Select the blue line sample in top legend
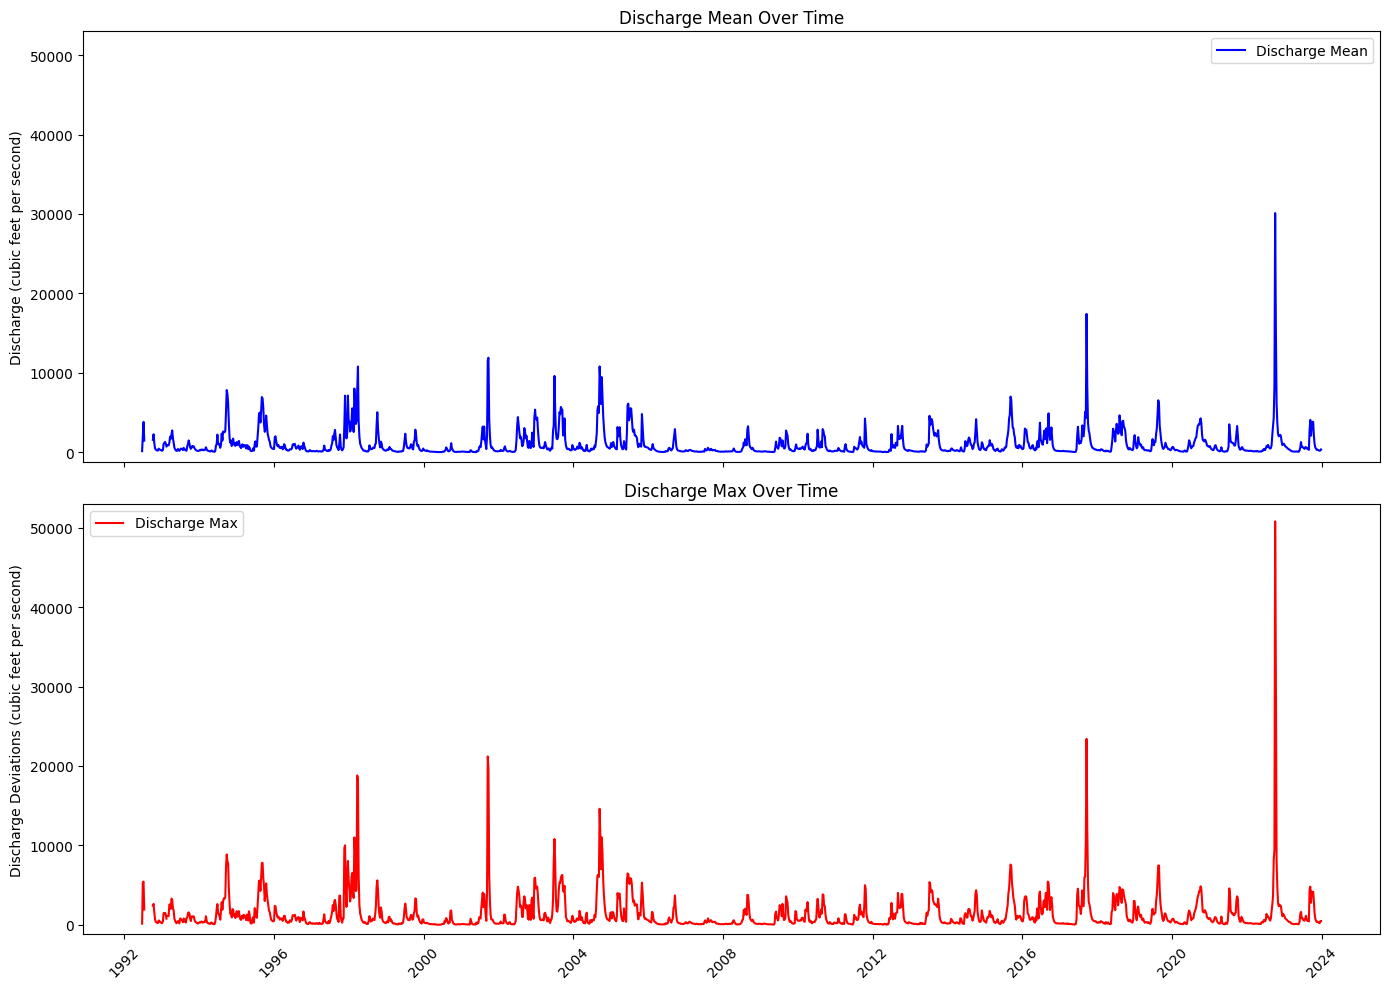Viewport: 1389px width, 989px height. click(x=1232, y=51)
